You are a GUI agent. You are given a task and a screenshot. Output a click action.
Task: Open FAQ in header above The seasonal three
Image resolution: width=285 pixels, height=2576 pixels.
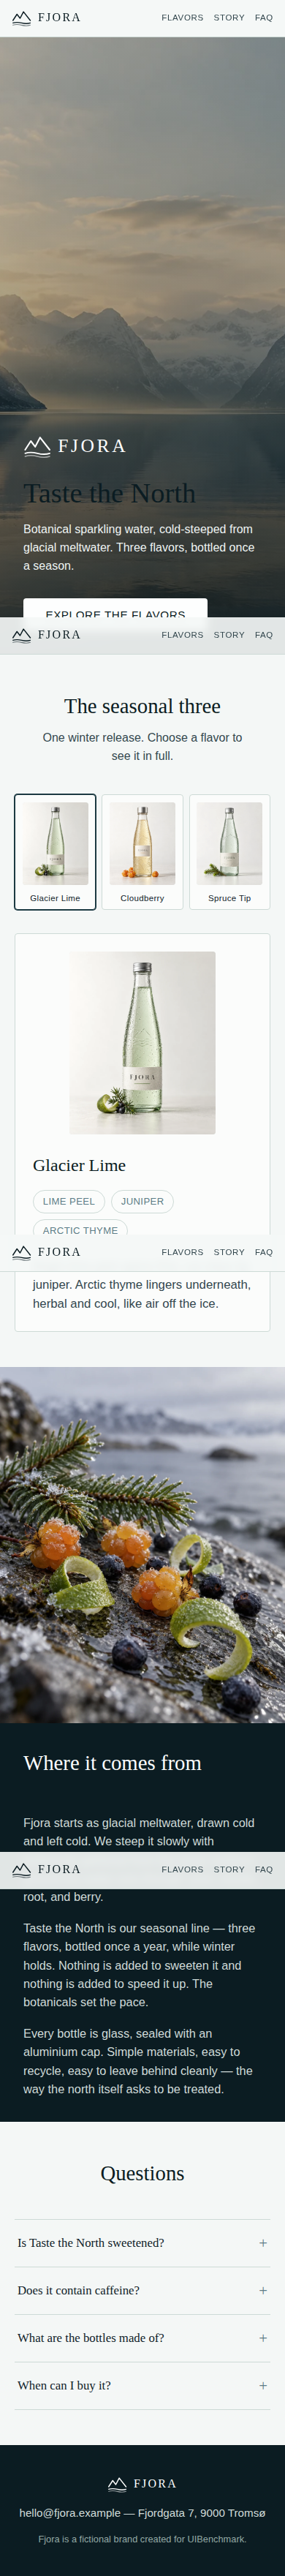(x=264, y=635)
